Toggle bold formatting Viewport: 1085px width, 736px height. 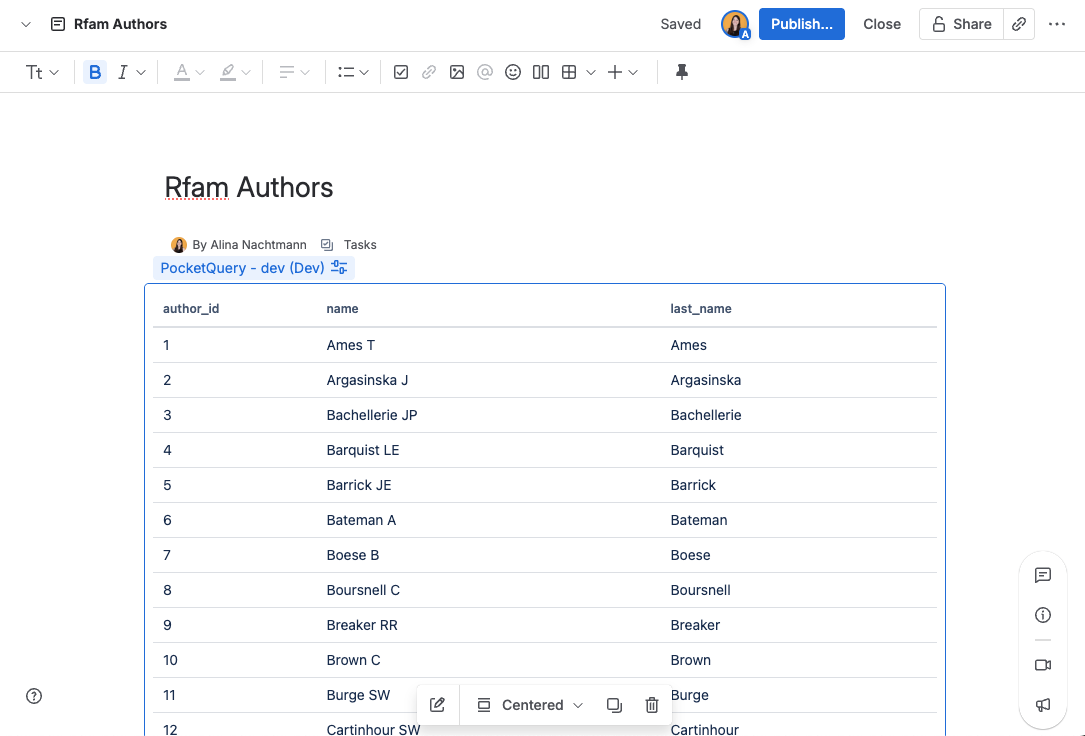[95, 71]
